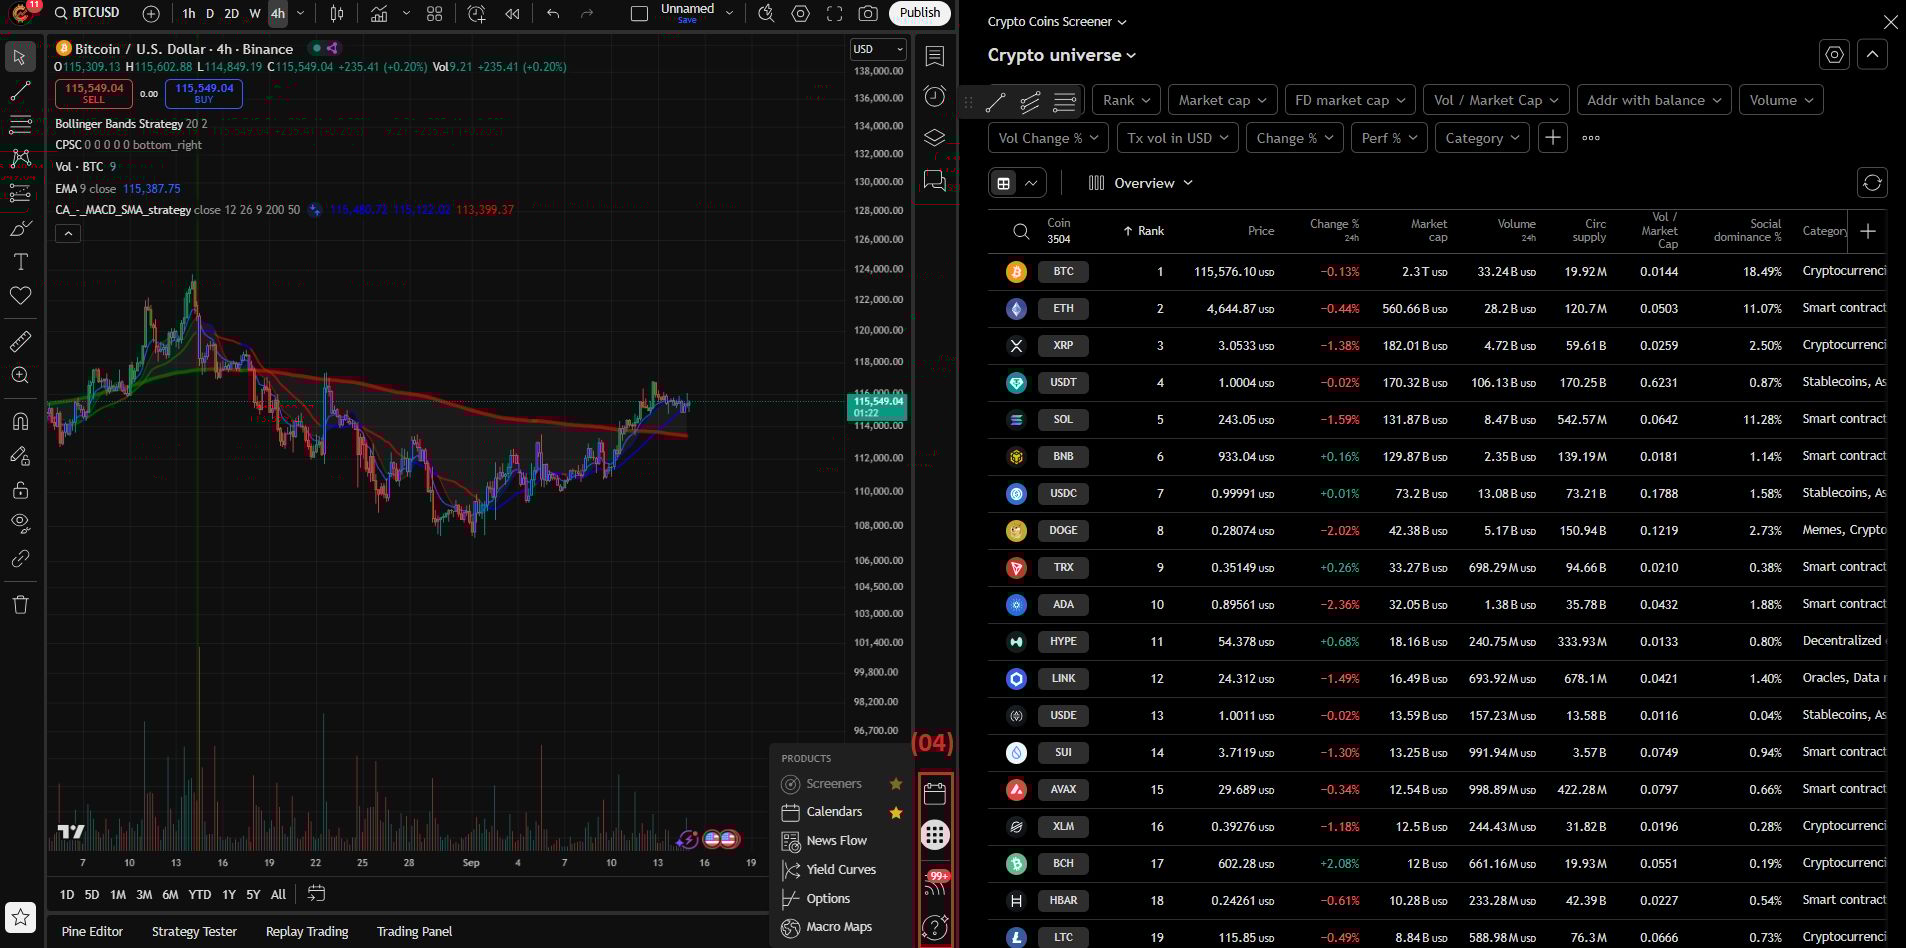Open the Strategy Tester tab
Viewport: 1906px width, 948px height.
tap(194, 931)
